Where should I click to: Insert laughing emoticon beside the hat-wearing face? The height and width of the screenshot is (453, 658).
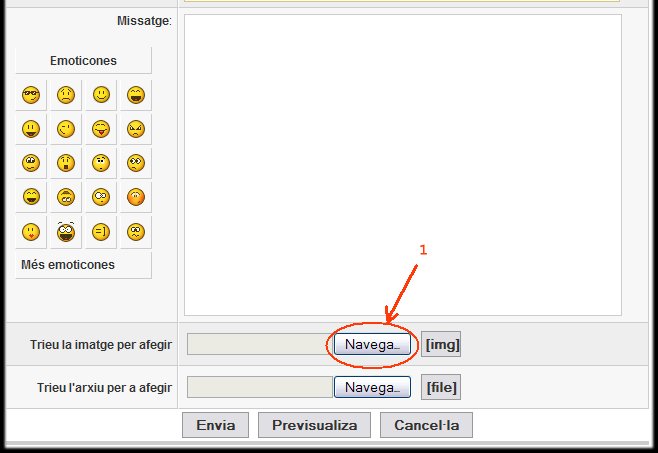[x=31, y=197]
